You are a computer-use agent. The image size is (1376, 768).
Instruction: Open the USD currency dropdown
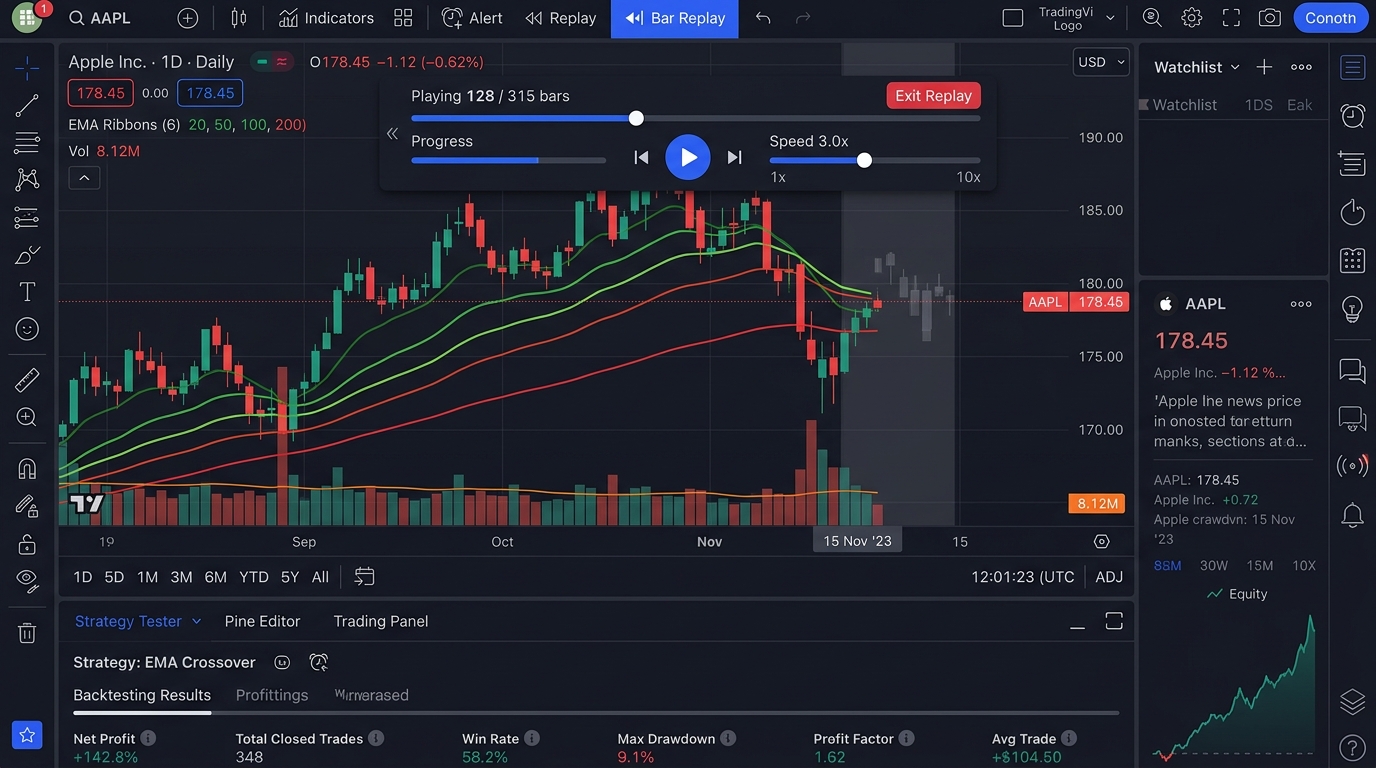pyautogui.click(x=1101, y=62)
